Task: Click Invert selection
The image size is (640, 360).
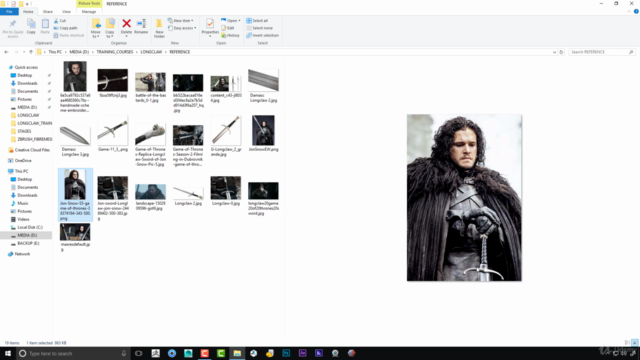Action: [x=262, y=35]
